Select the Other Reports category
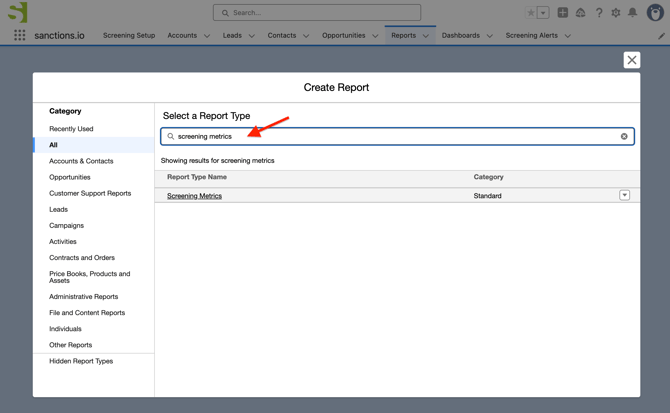670x413 pixels. pyautogui.click(x=71, y=345)
